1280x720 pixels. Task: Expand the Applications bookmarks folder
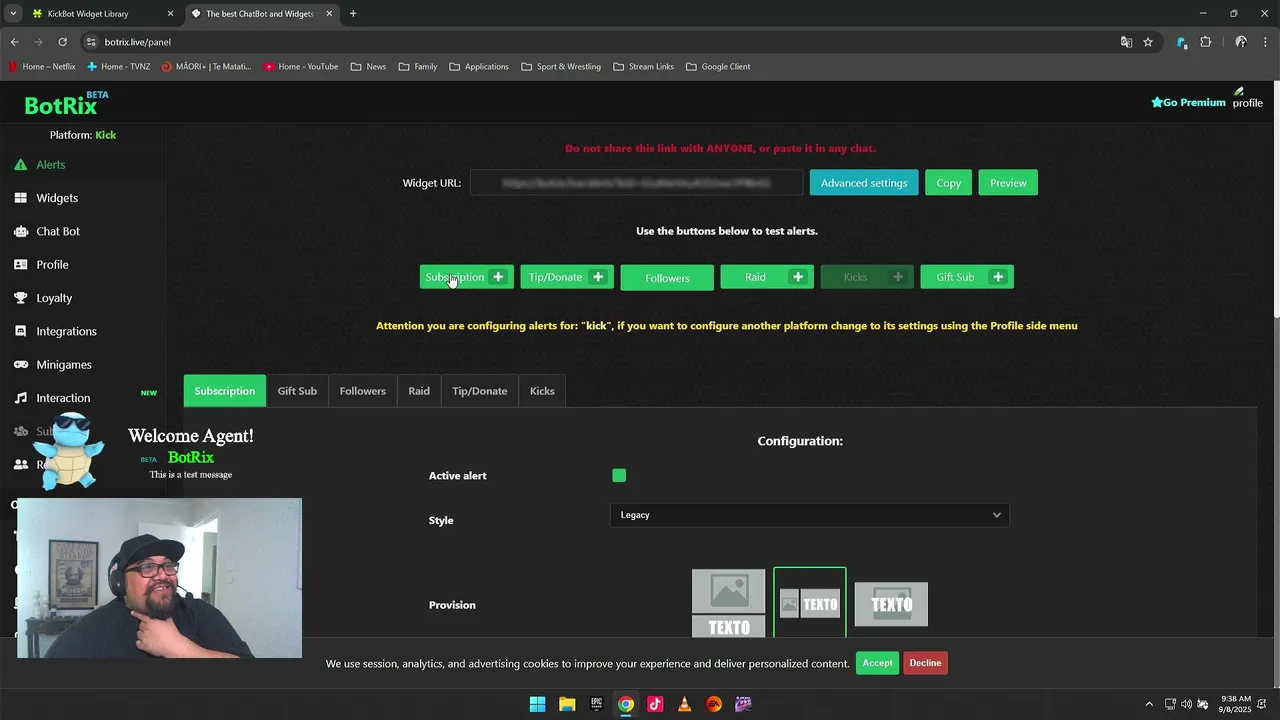[x=479, y=67]
